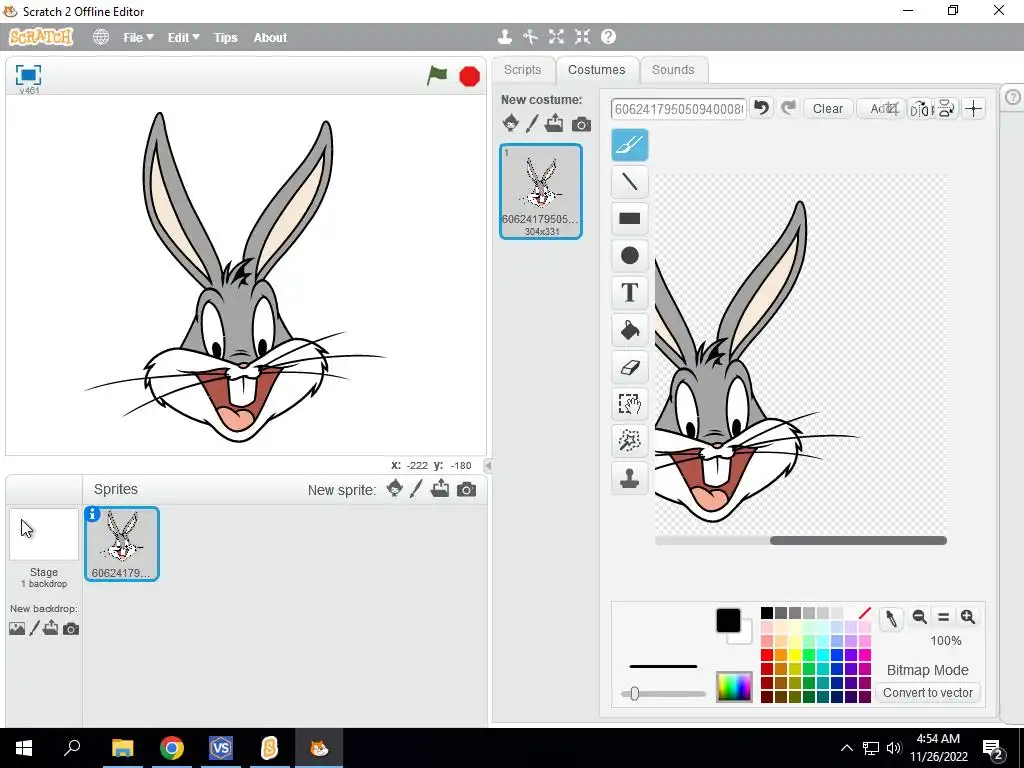Pick the Remove background magic wand tool
This screenshot has height=768, width=1024.
tap(630, 441)
